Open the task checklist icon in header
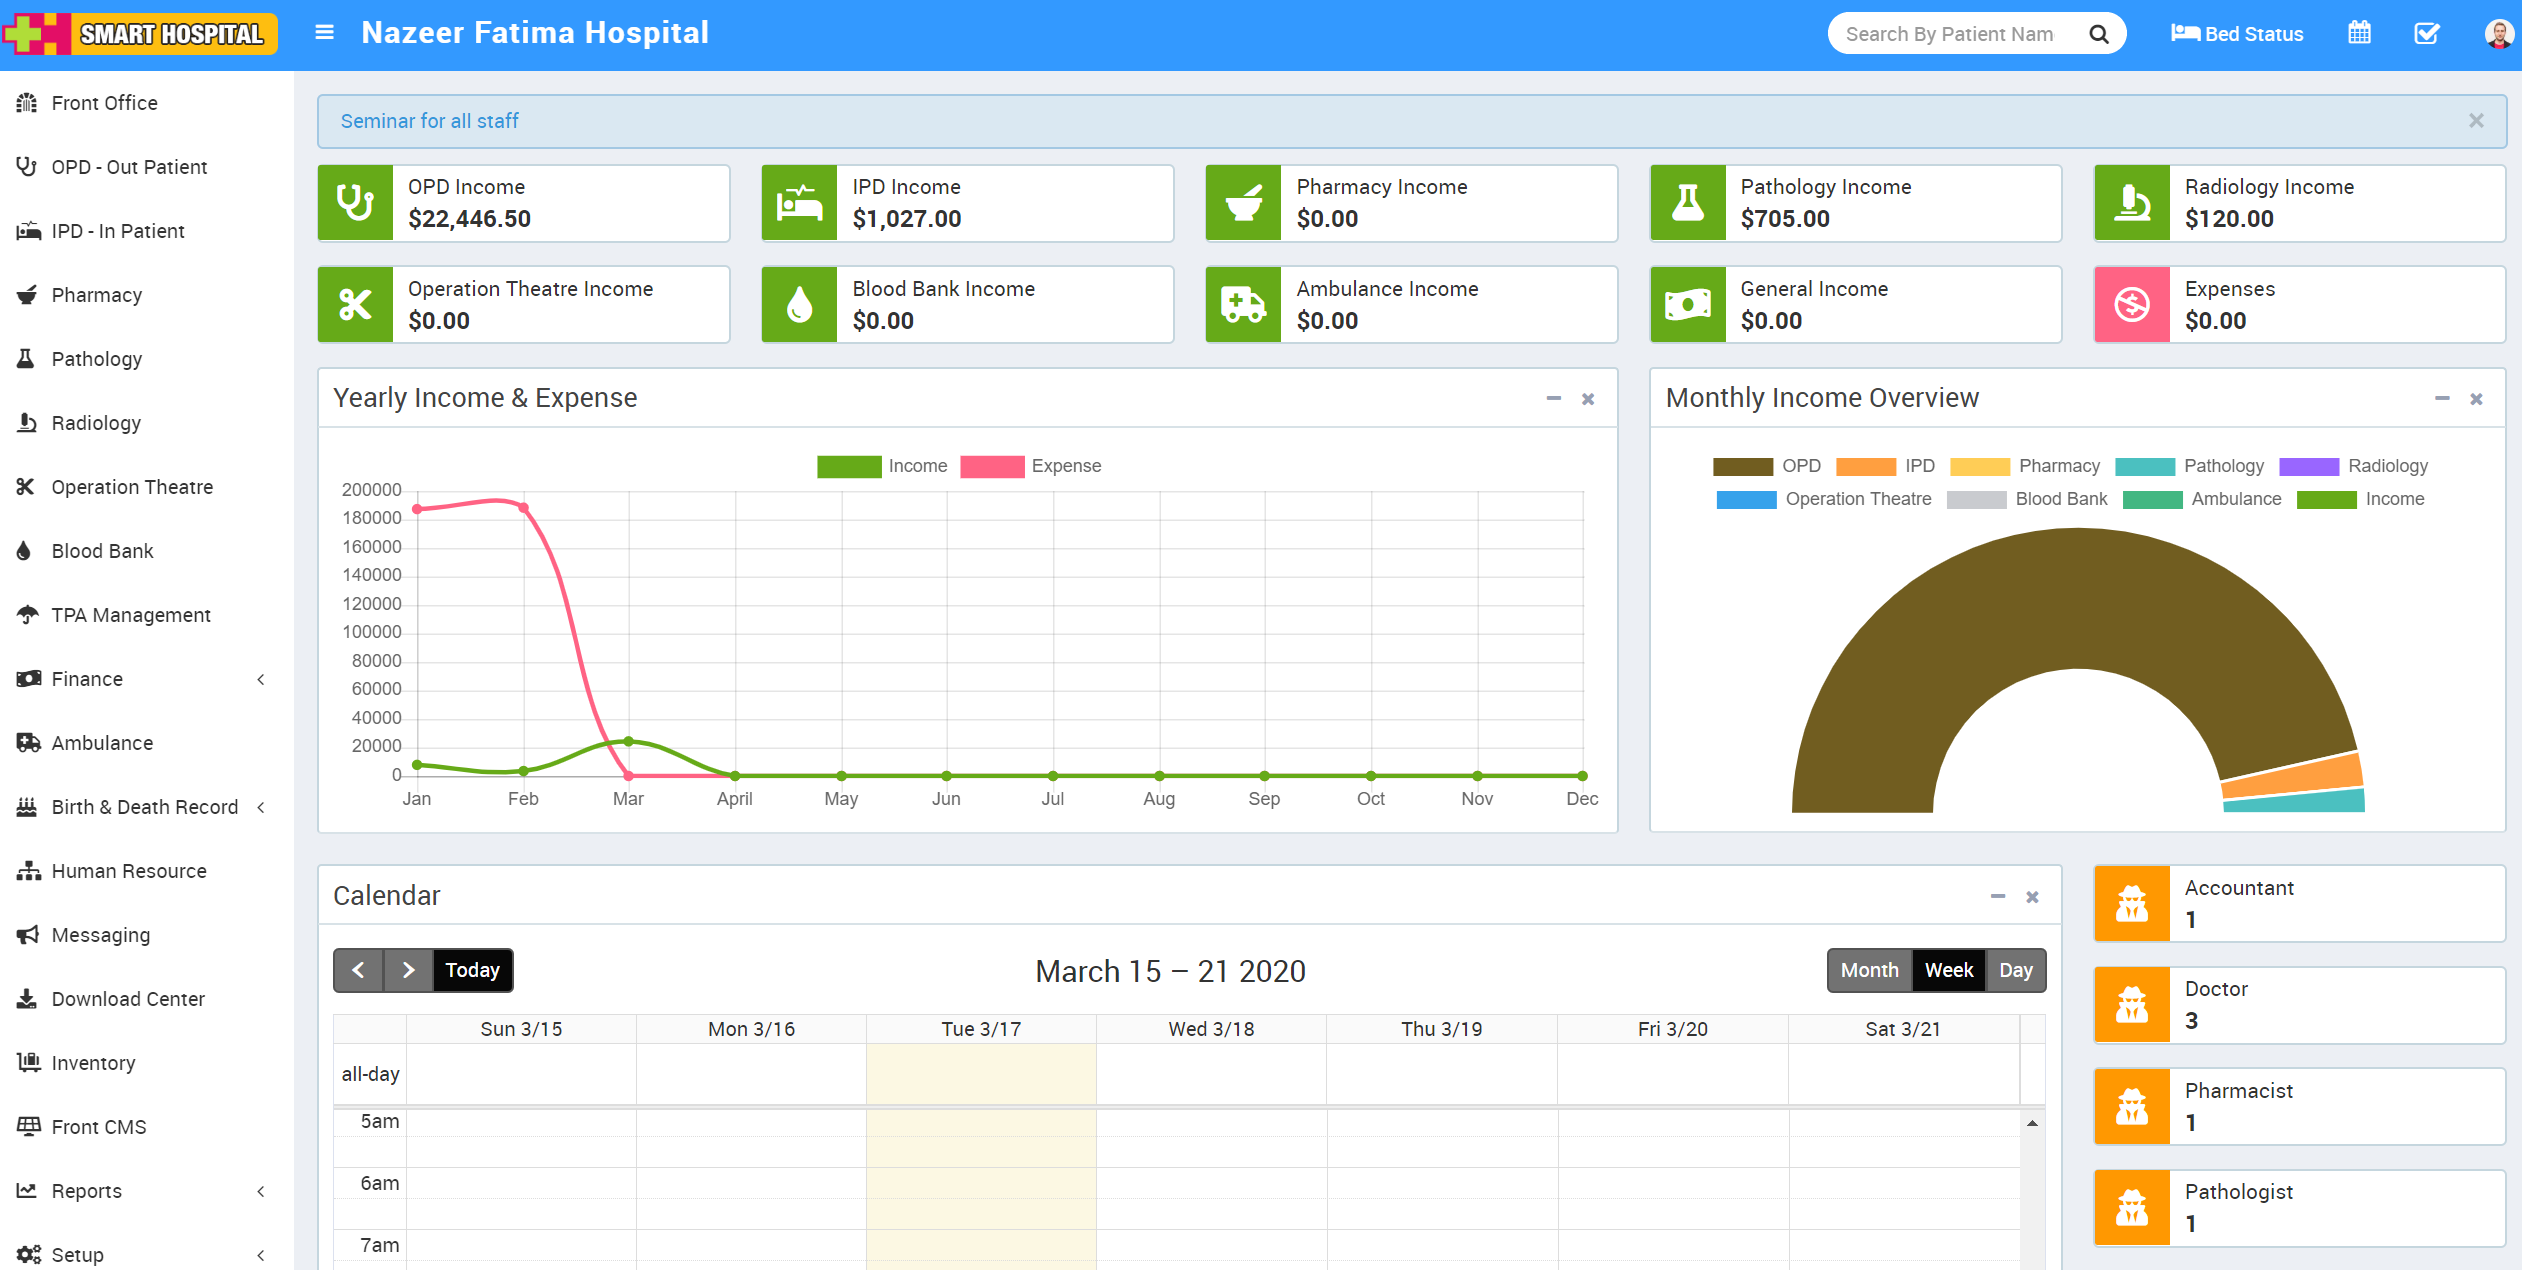Image resolution: width=2522 pixels, height=1274 pixels. 2427,33
